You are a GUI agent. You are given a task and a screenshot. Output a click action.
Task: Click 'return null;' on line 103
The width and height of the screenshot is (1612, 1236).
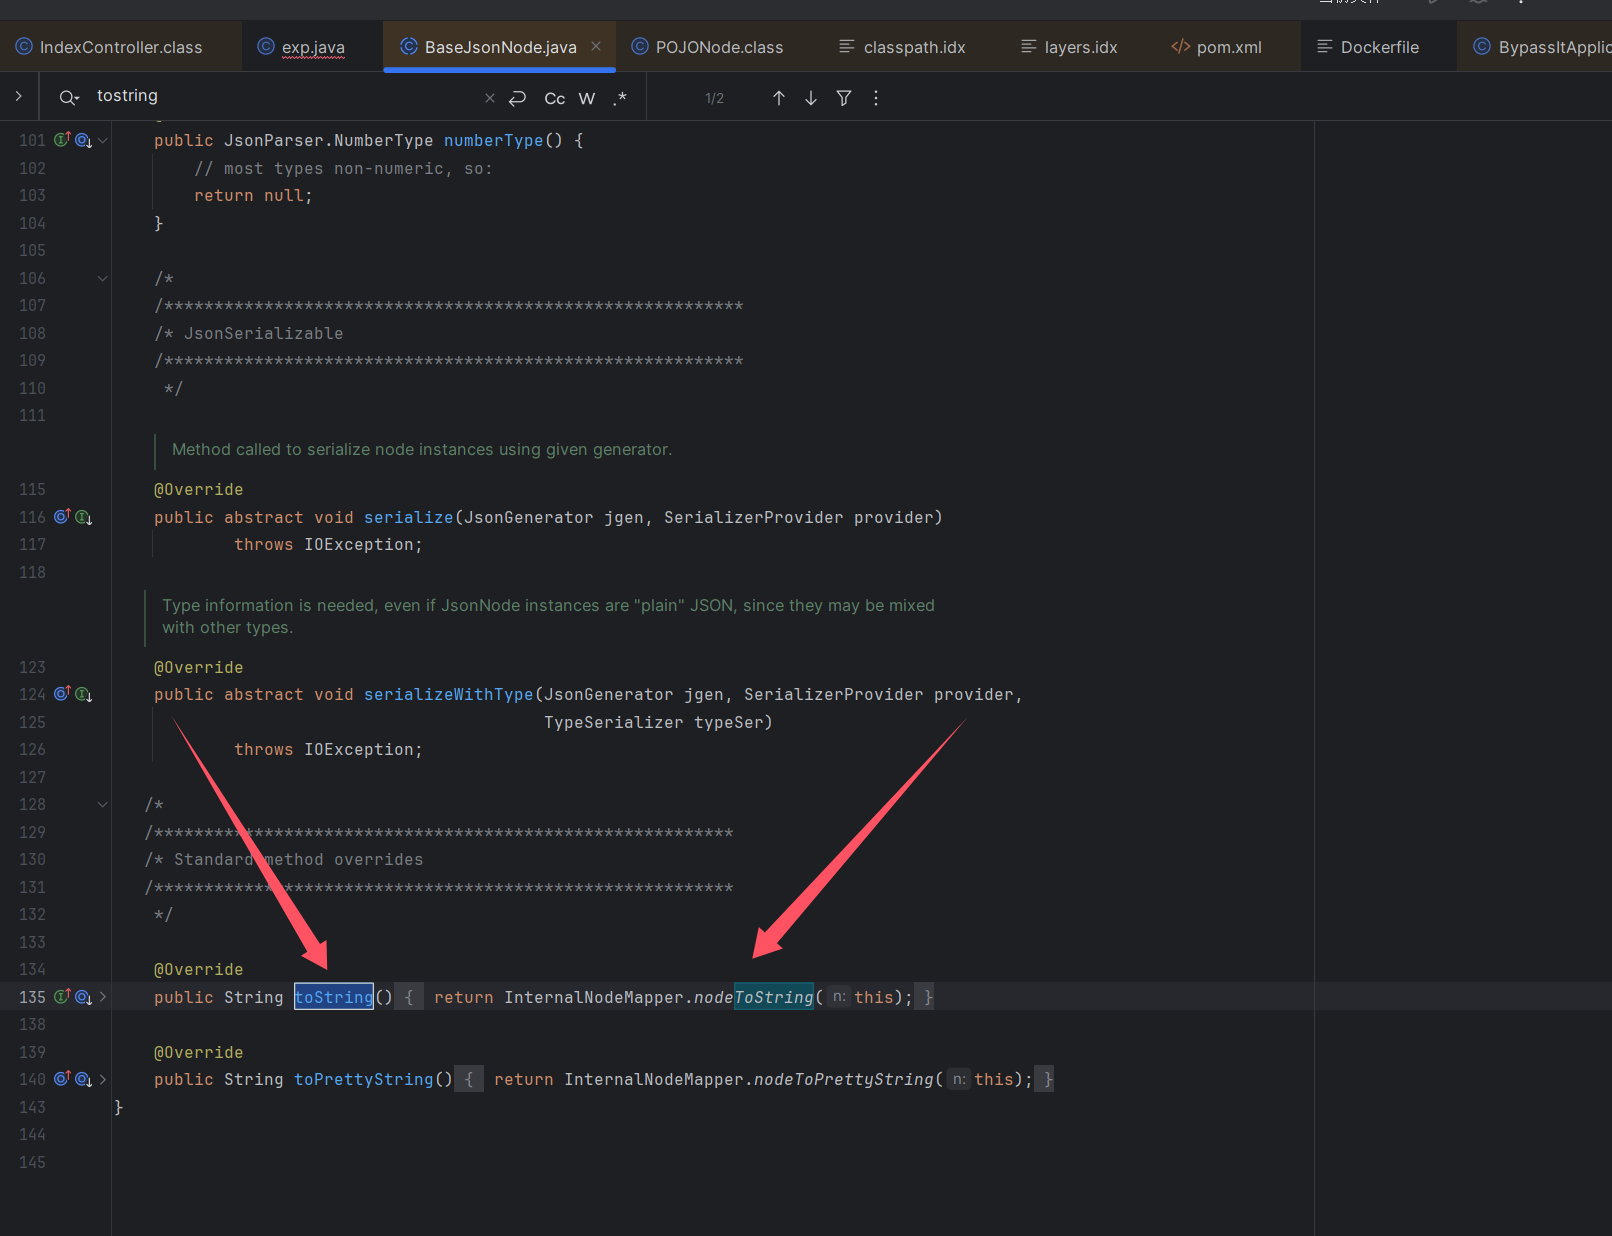pos(253,195)
